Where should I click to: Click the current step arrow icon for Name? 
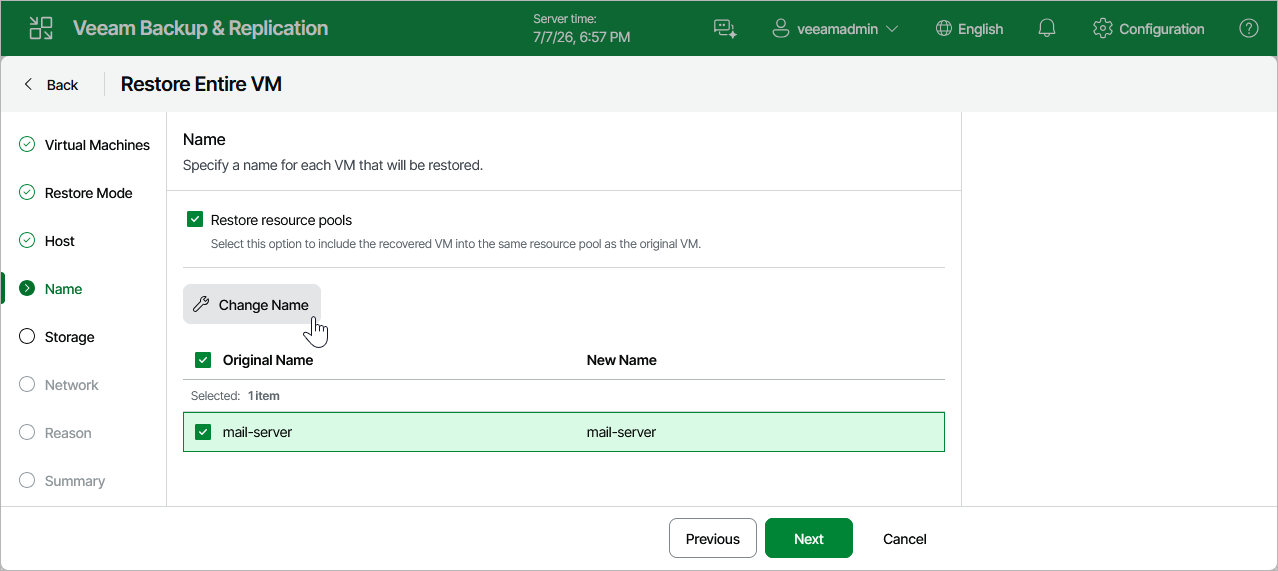click(x=27, y=289)
